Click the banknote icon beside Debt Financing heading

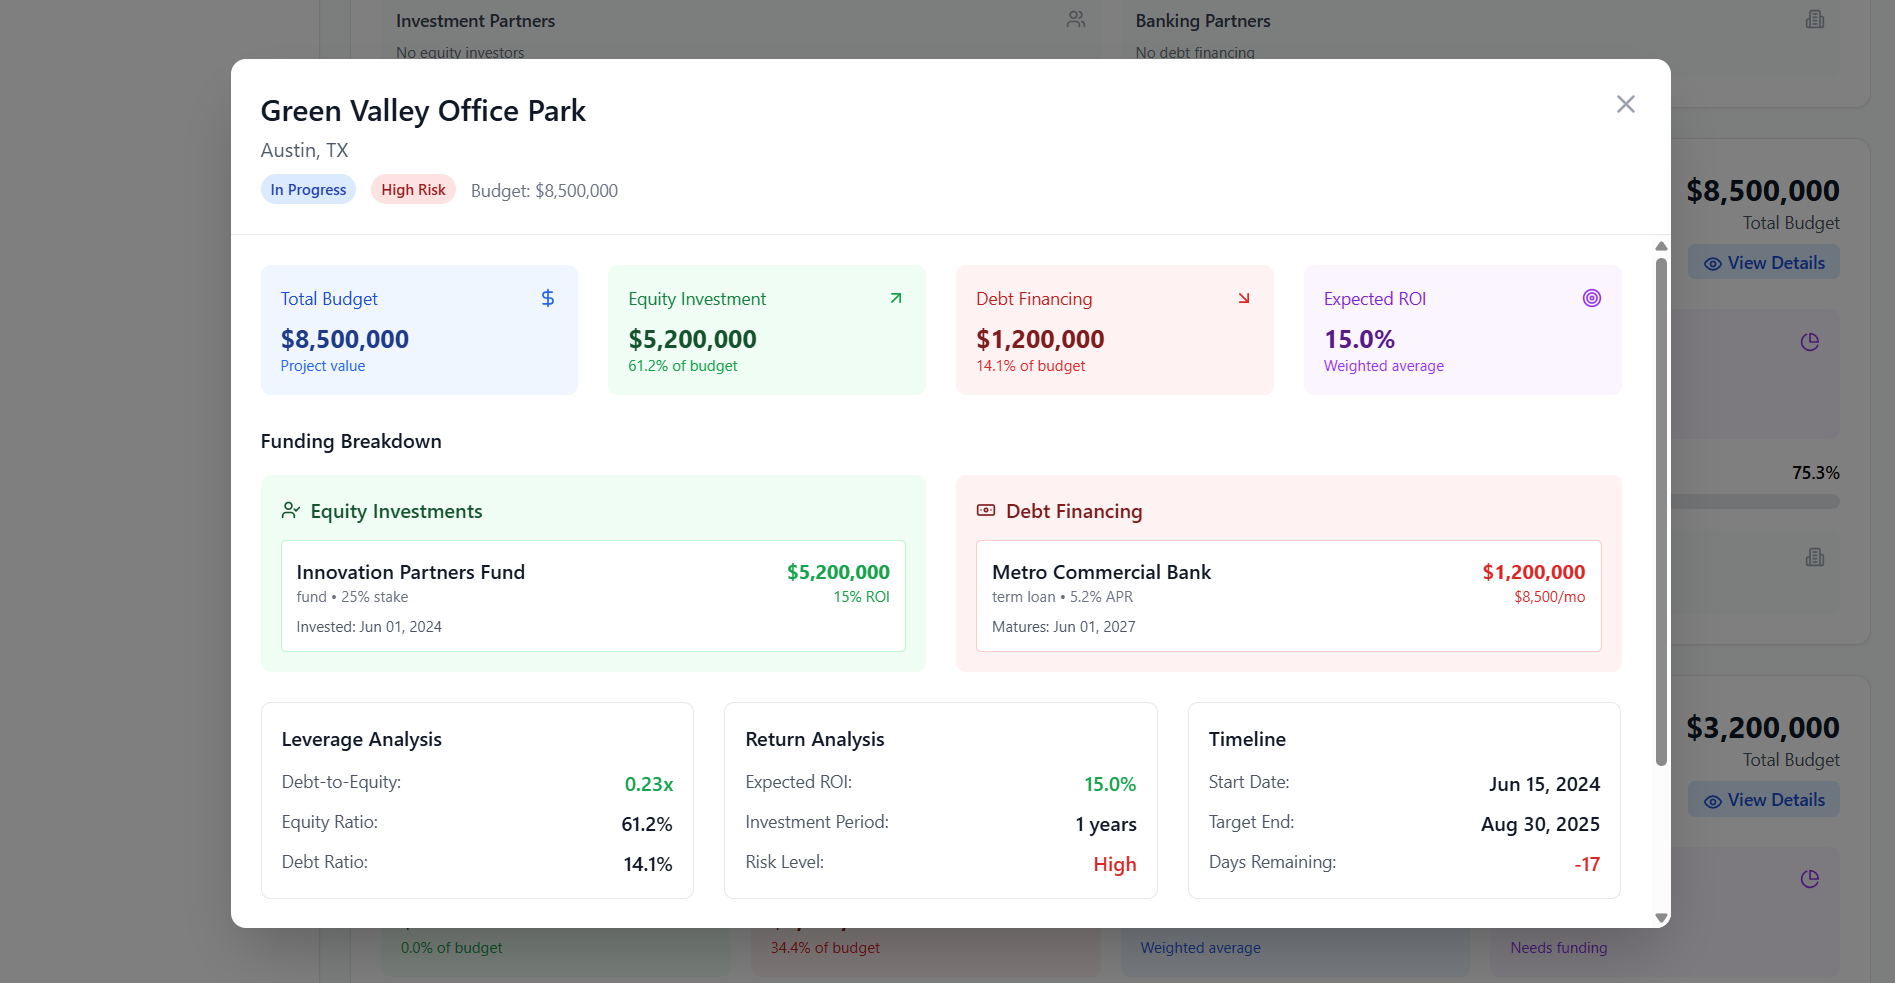[x=985, y=511]
